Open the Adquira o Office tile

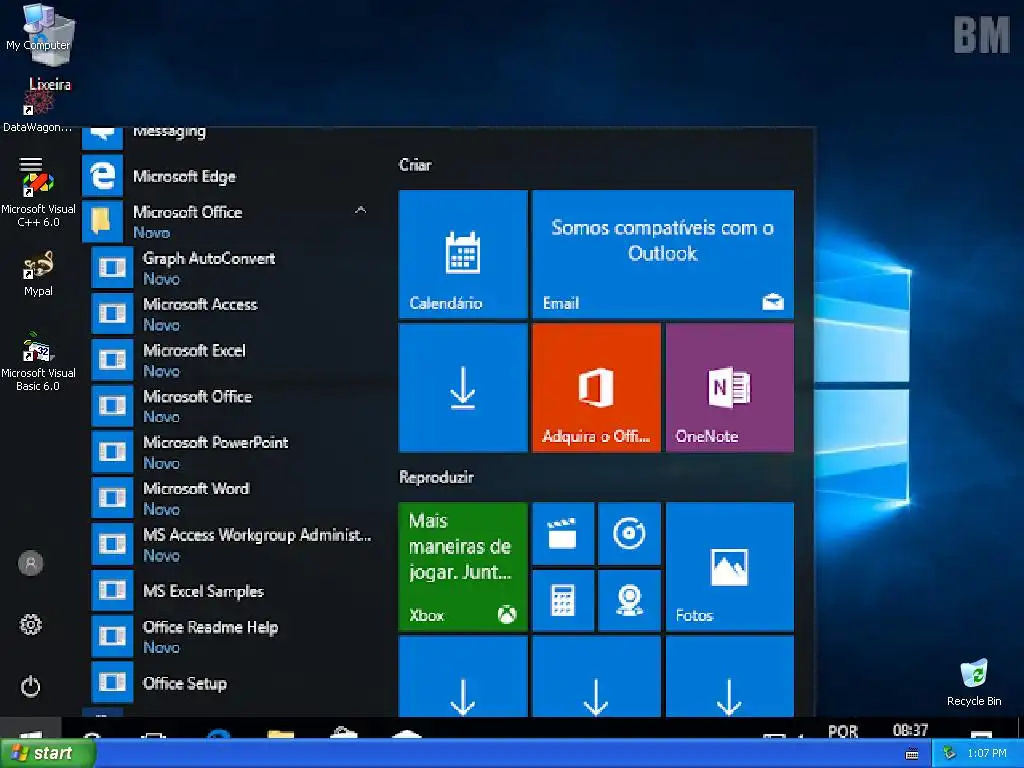[x=596, y=387]
